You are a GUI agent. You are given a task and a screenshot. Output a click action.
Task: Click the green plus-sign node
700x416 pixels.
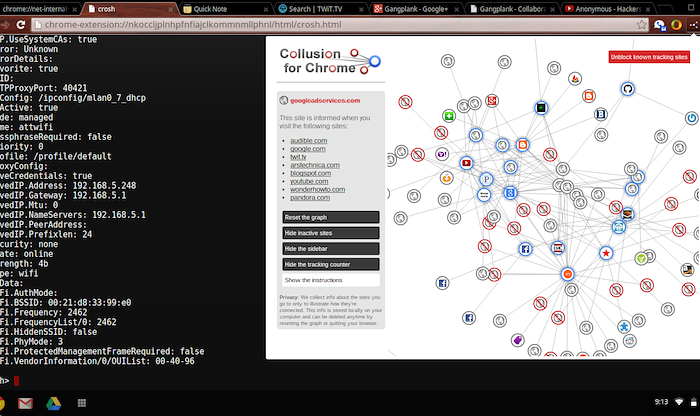[x=449, y=116]
